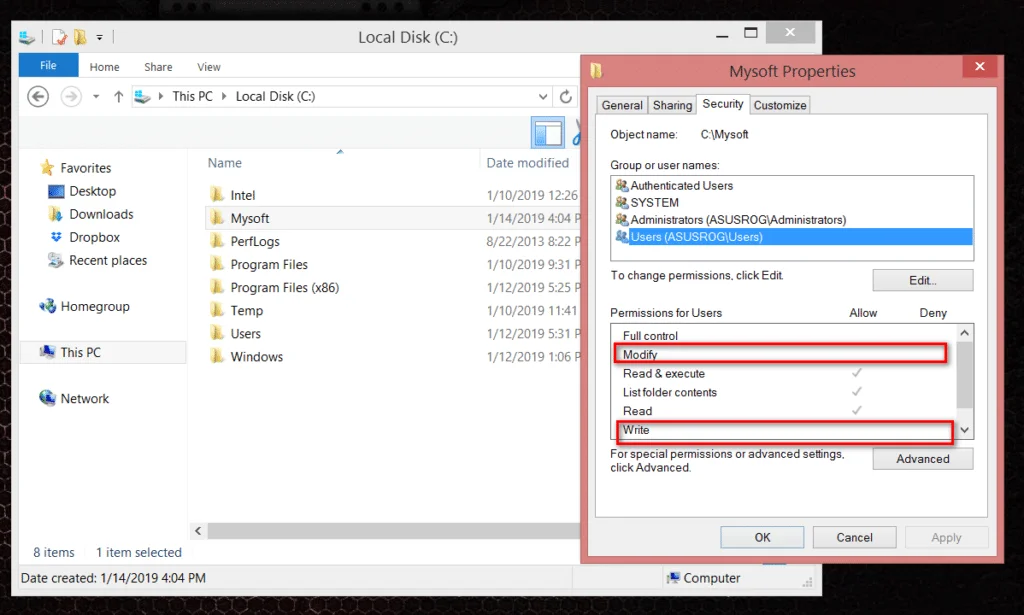Click the Properties icon in quick access toolbar
1024x615 pixels.
60,38
